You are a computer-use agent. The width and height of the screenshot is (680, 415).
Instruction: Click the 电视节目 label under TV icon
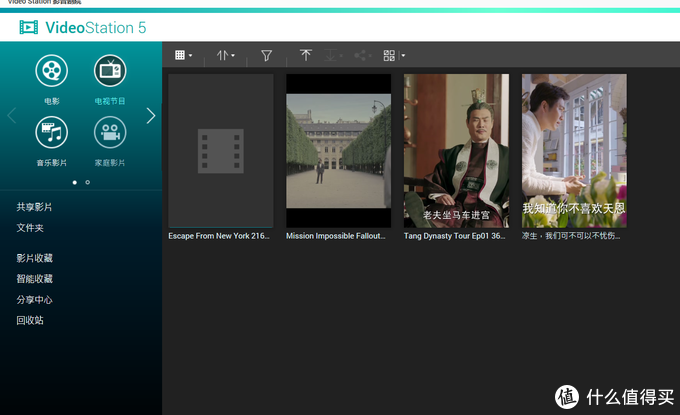(110, 101)
